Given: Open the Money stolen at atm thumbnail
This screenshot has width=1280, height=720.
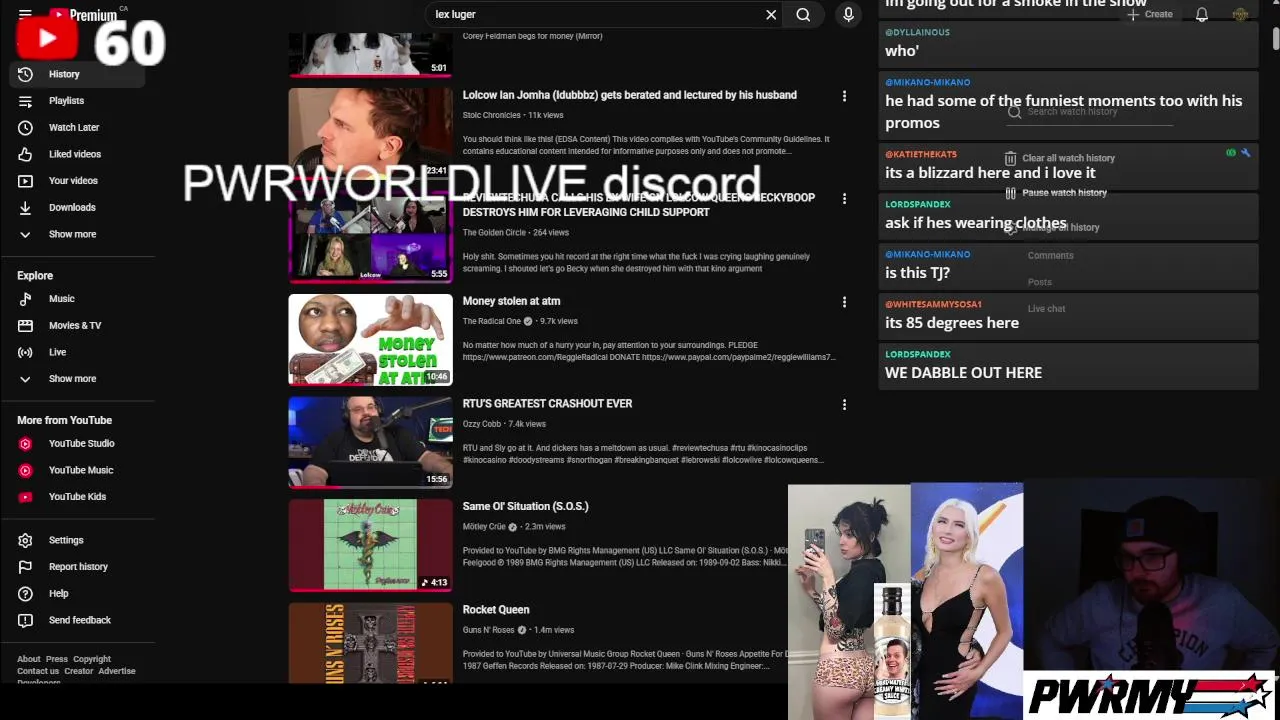Looking at the screenshot, I should 370,340.
